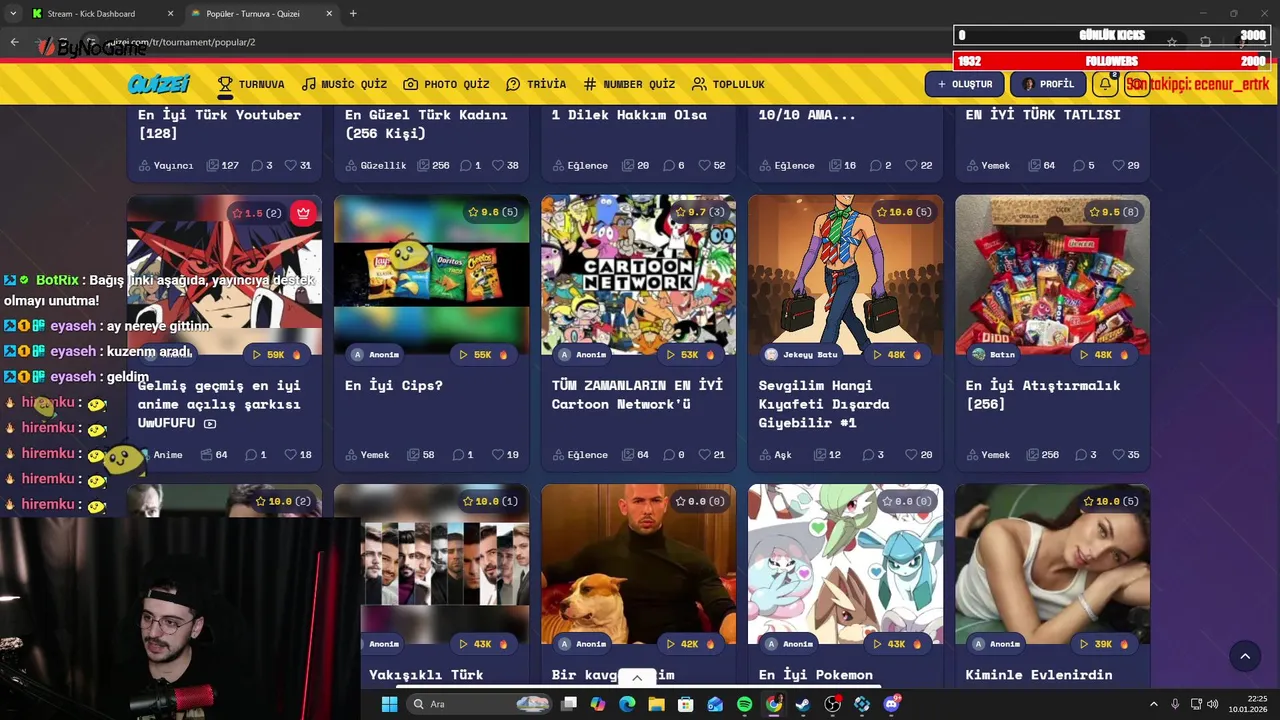Expand the chevron-up panel above taskbar
Viewport: 1280px width, 720px height.
pyautogui.click(x=637, y=678)
